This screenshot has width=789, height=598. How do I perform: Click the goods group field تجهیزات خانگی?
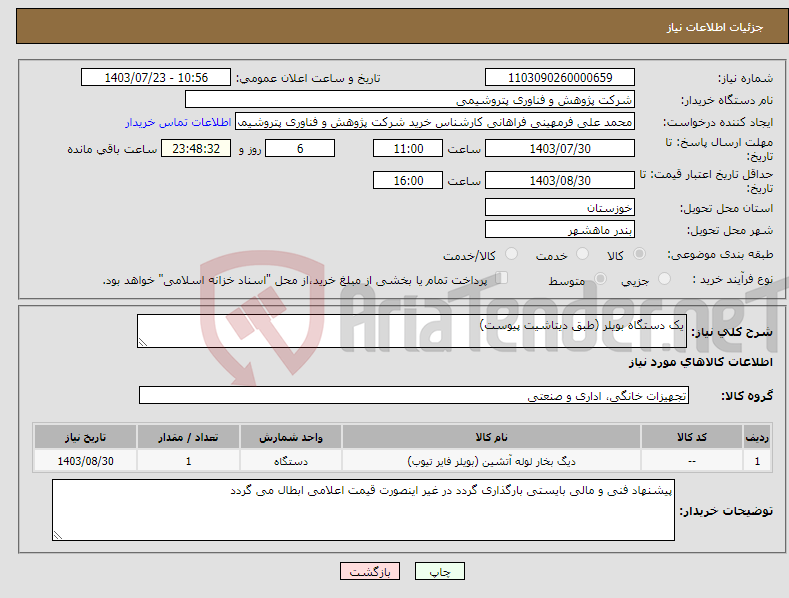pos(414,396)
